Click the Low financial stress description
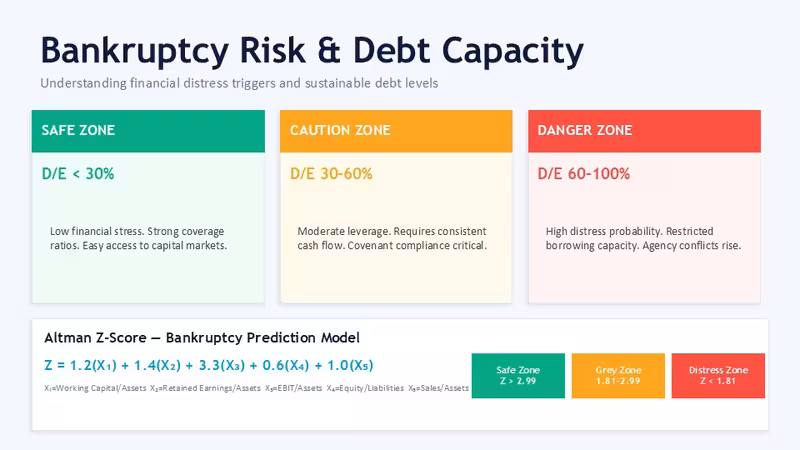Image resolution: width=800 pixels, height=450 pixels. coord(138,238)
